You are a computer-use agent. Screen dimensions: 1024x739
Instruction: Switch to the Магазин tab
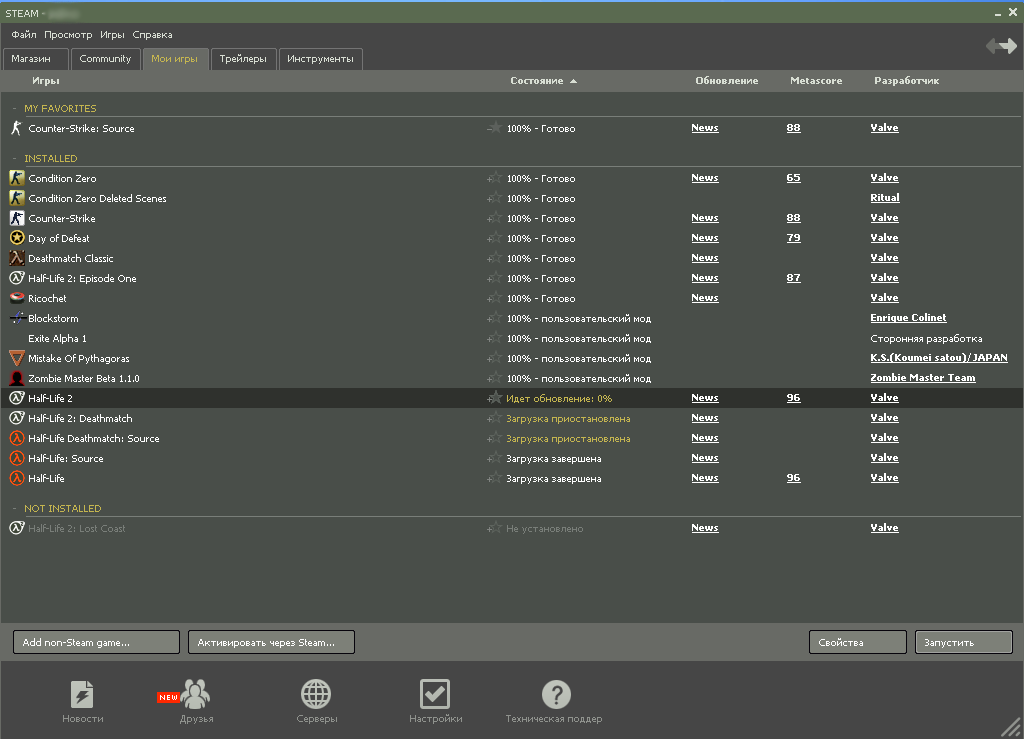(x=35, y=59)
